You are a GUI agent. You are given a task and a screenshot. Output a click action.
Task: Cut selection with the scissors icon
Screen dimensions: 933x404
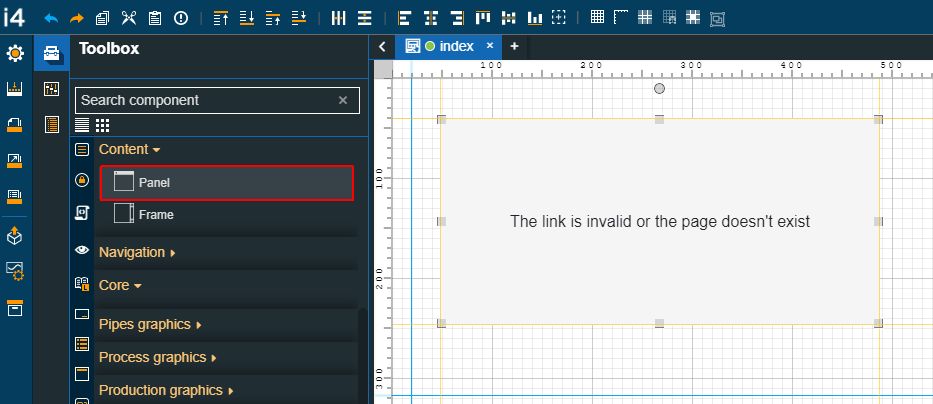[x=129, y=18]
